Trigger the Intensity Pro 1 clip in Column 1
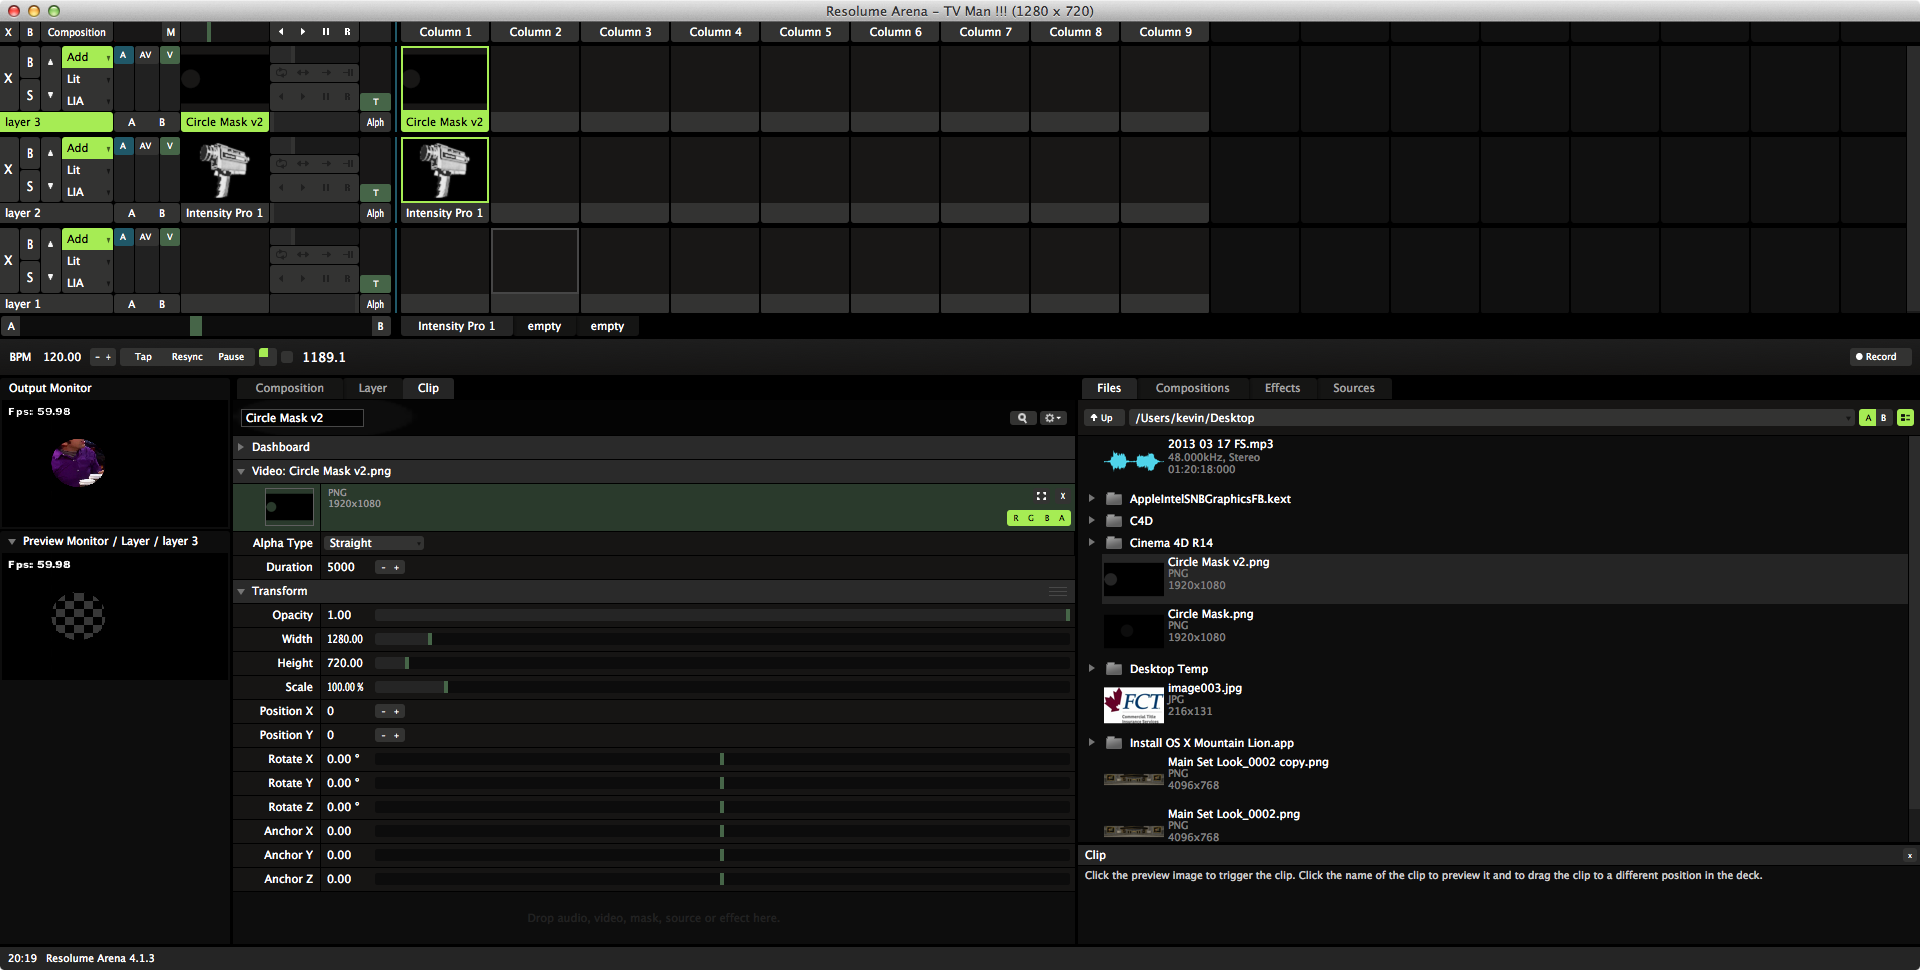This screenshot has width=1920, height=970. coord(444,171)
